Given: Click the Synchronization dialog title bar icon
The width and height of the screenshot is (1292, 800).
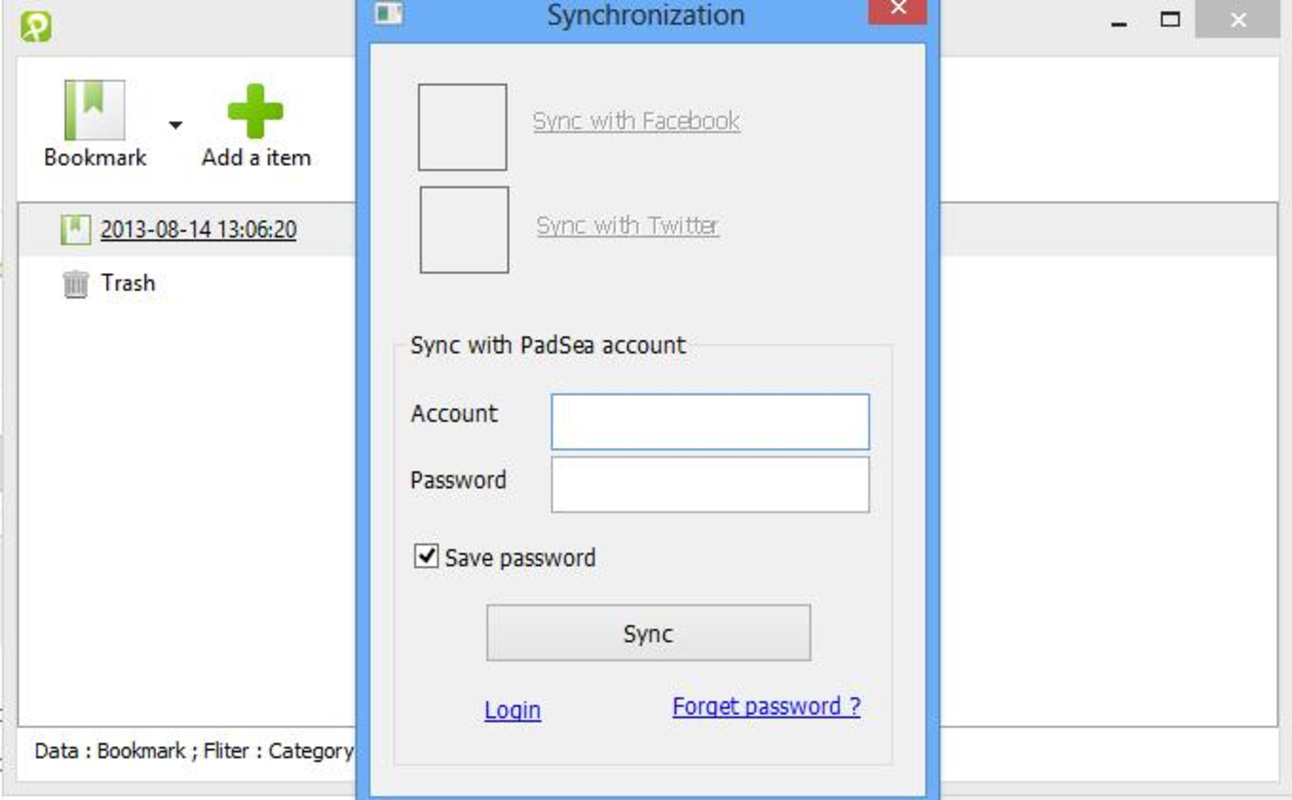Looking at the screenshot, I should 389,14.
